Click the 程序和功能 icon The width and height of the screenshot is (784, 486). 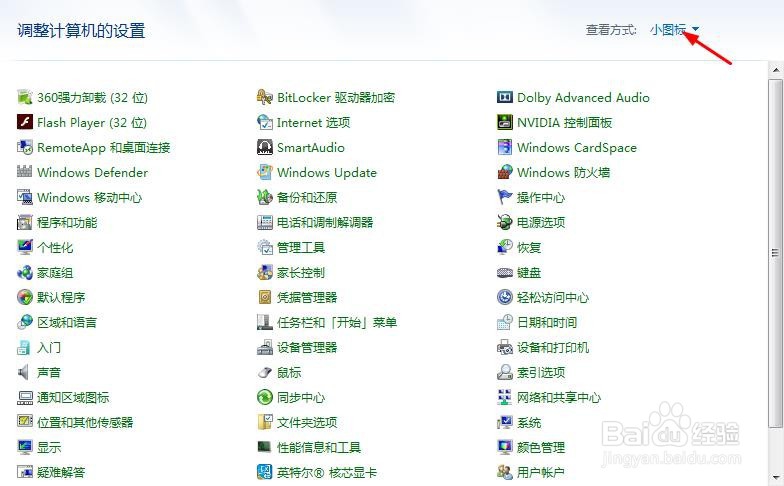coord(24,222)
